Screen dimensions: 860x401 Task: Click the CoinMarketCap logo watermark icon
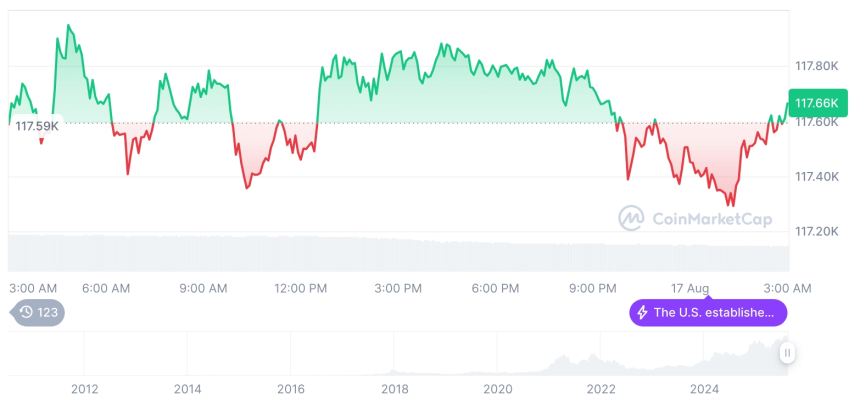631,217
